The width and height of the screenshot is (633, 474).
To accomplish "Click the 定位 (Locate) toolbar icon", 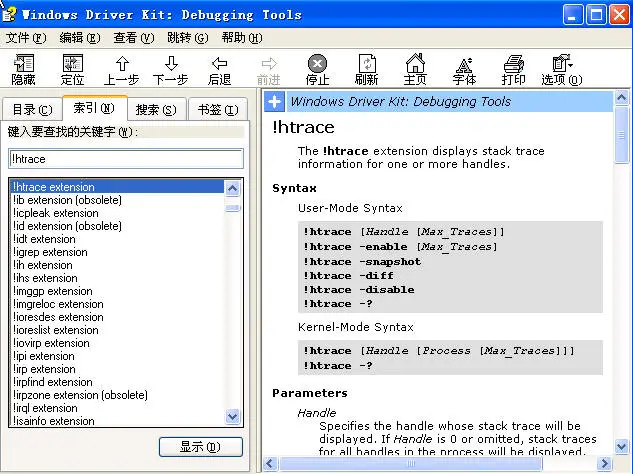I will tap(72, 69).
